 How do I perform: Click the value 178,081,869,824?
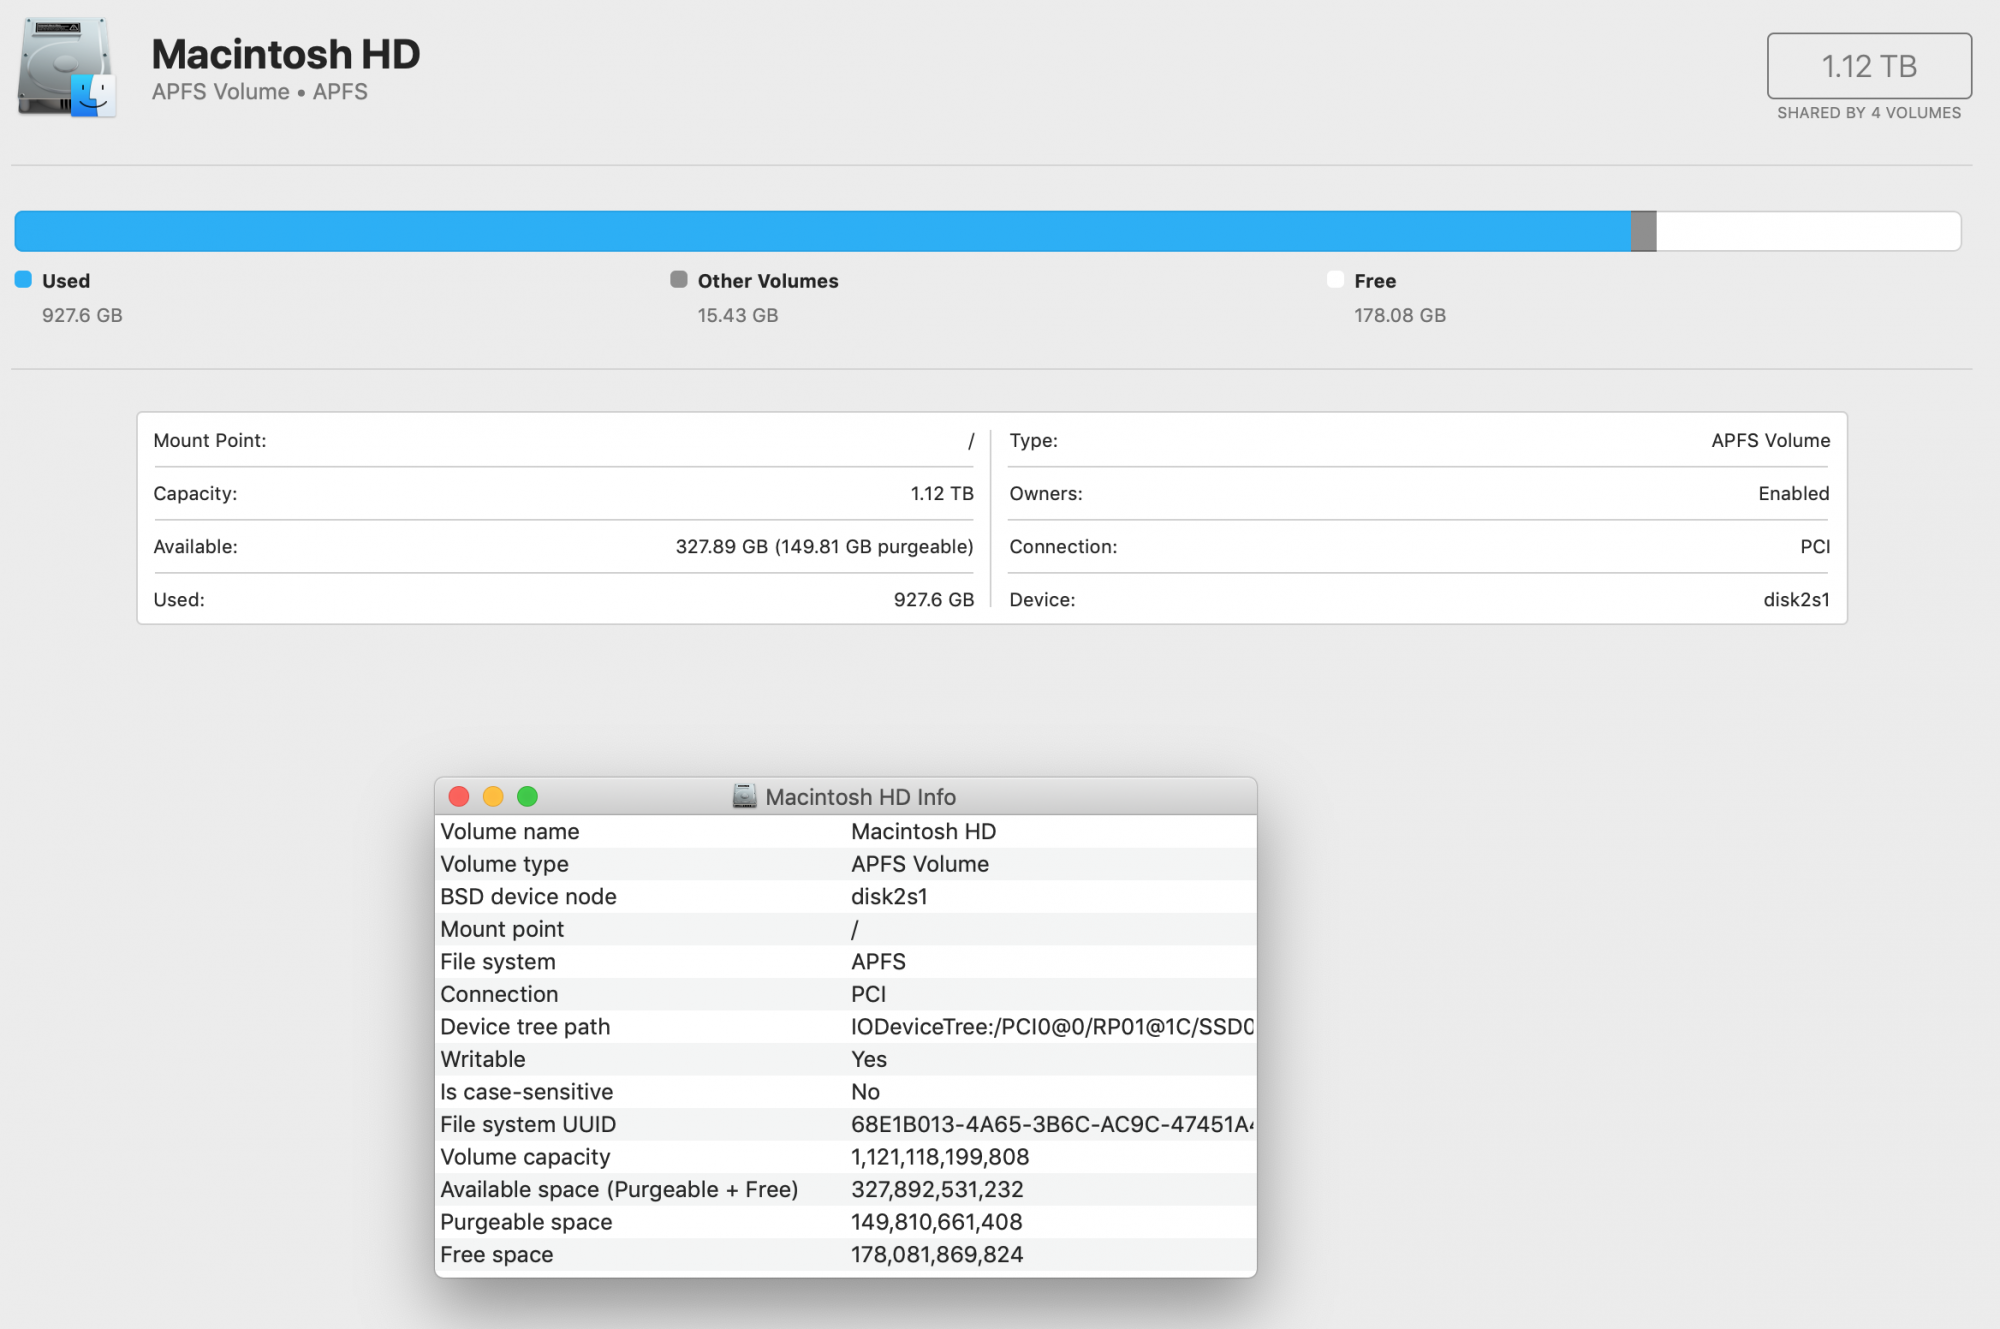pos(937,1254)
